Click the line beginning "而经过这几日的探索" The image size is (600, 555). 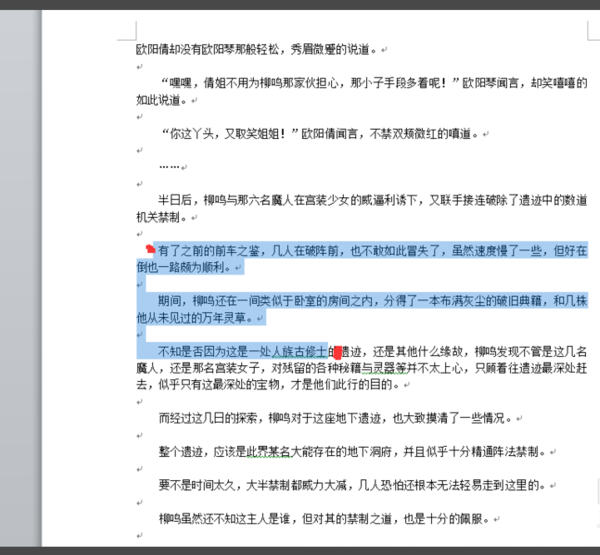click(337, 418)
